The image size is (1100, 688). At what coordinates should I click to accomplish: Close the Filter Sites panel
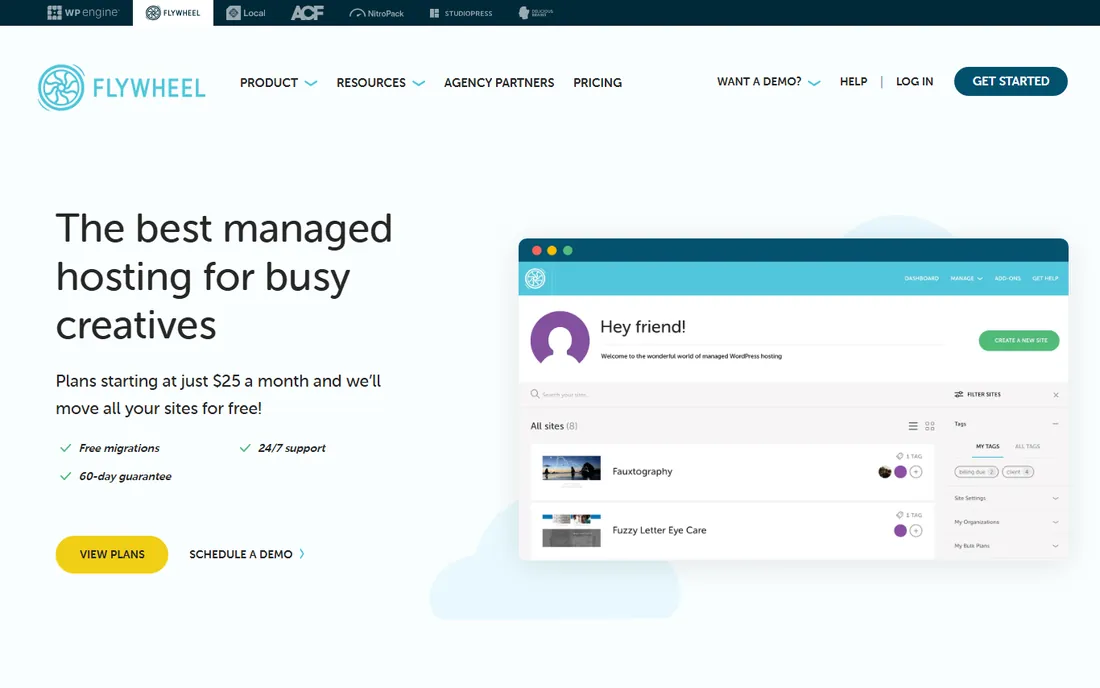[x=1056, y=395]
